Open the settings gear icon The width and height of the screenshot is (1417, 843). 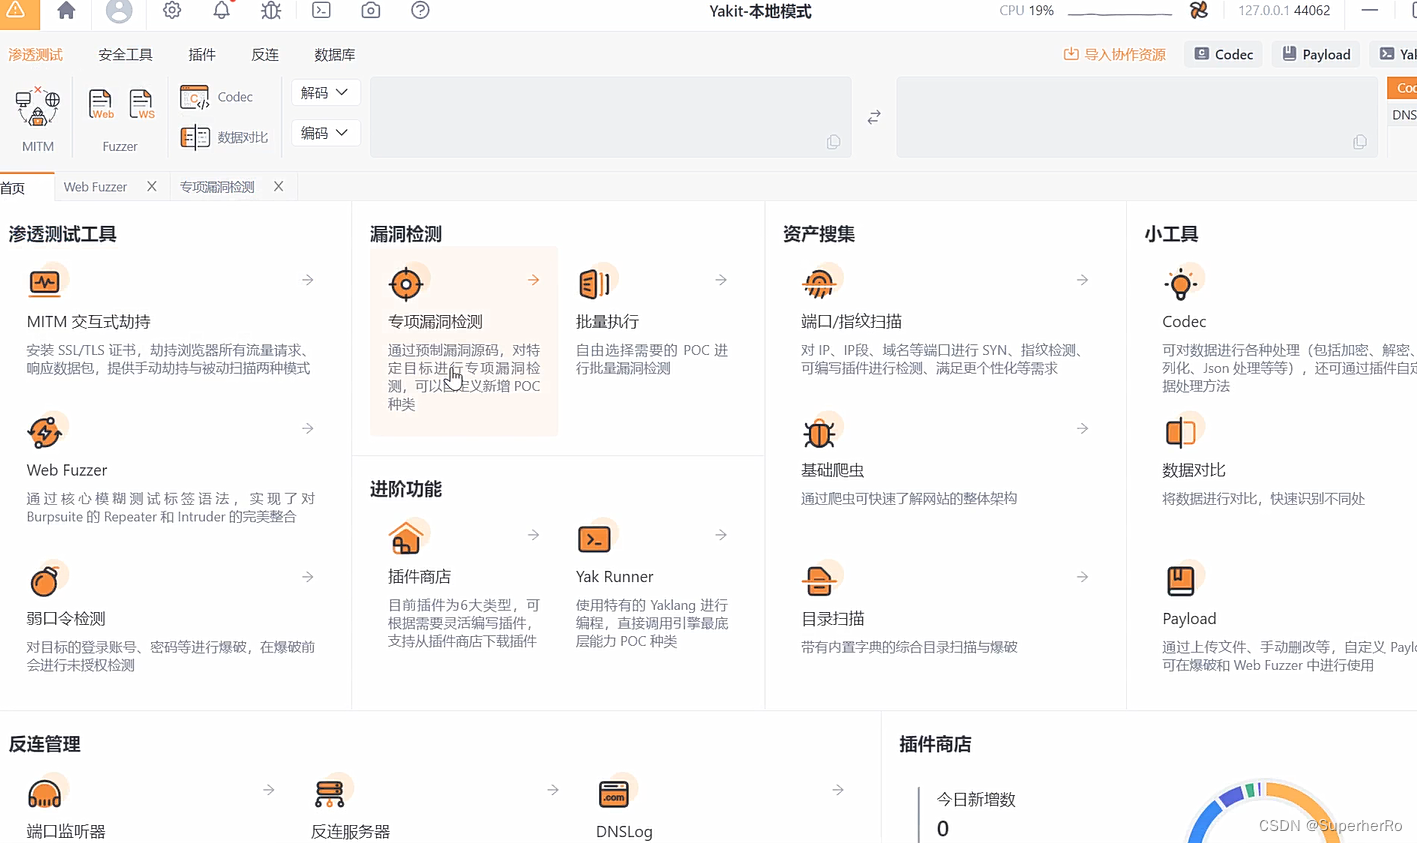click(172, 11)
